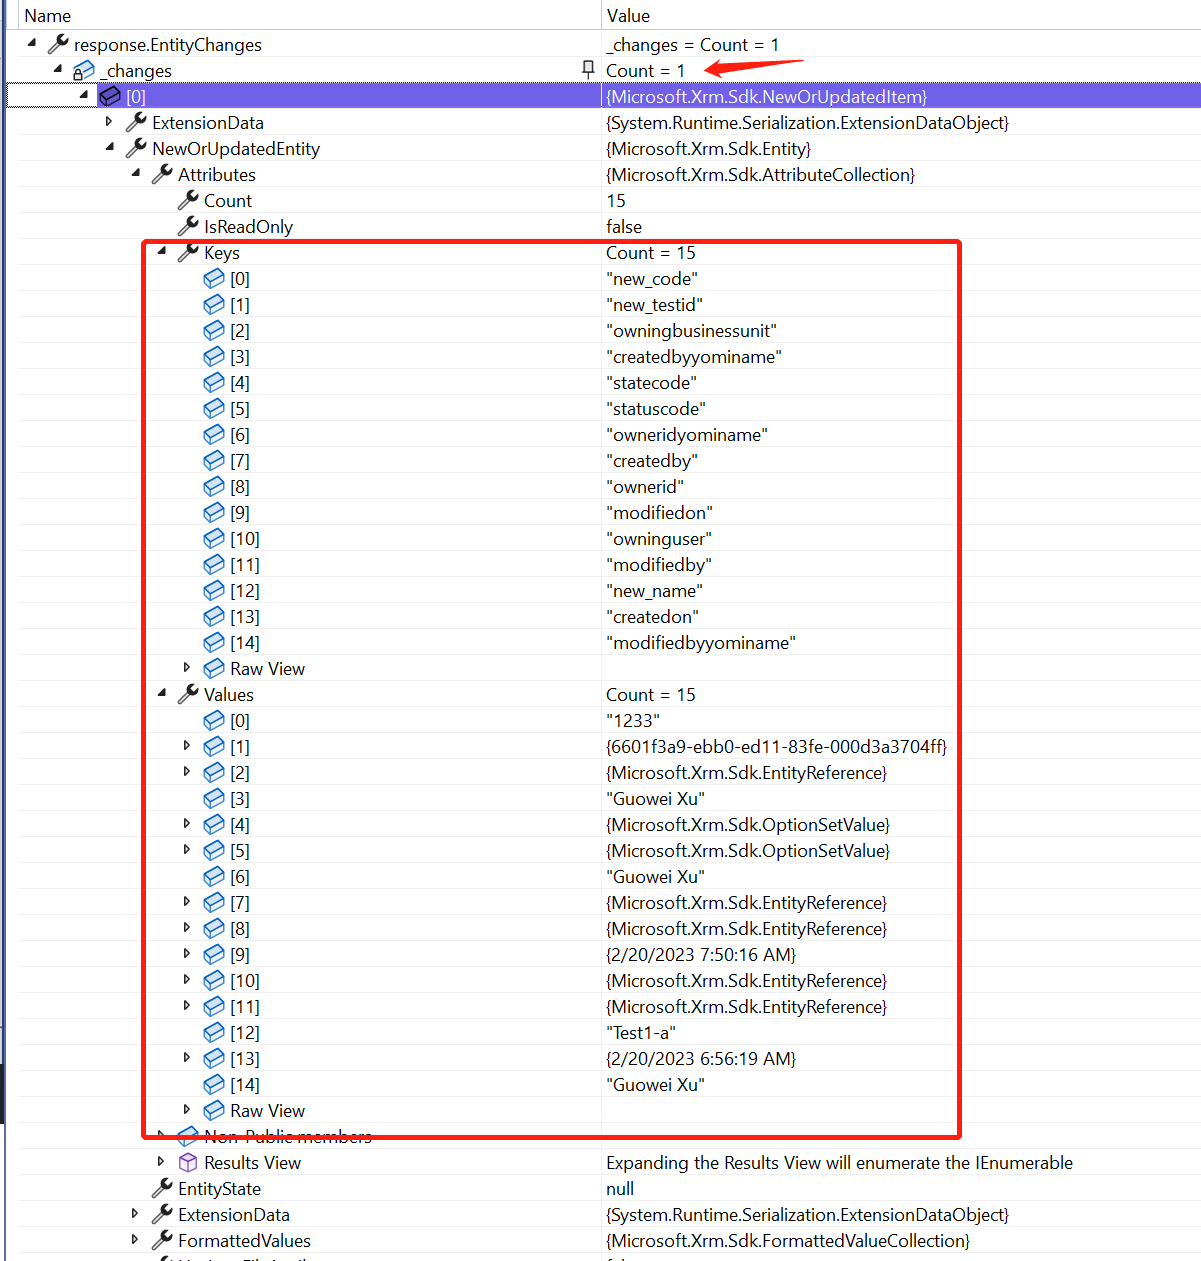Click the Name column header
Viewport: 1201px width, 1261px height.
tap(48, 15)
